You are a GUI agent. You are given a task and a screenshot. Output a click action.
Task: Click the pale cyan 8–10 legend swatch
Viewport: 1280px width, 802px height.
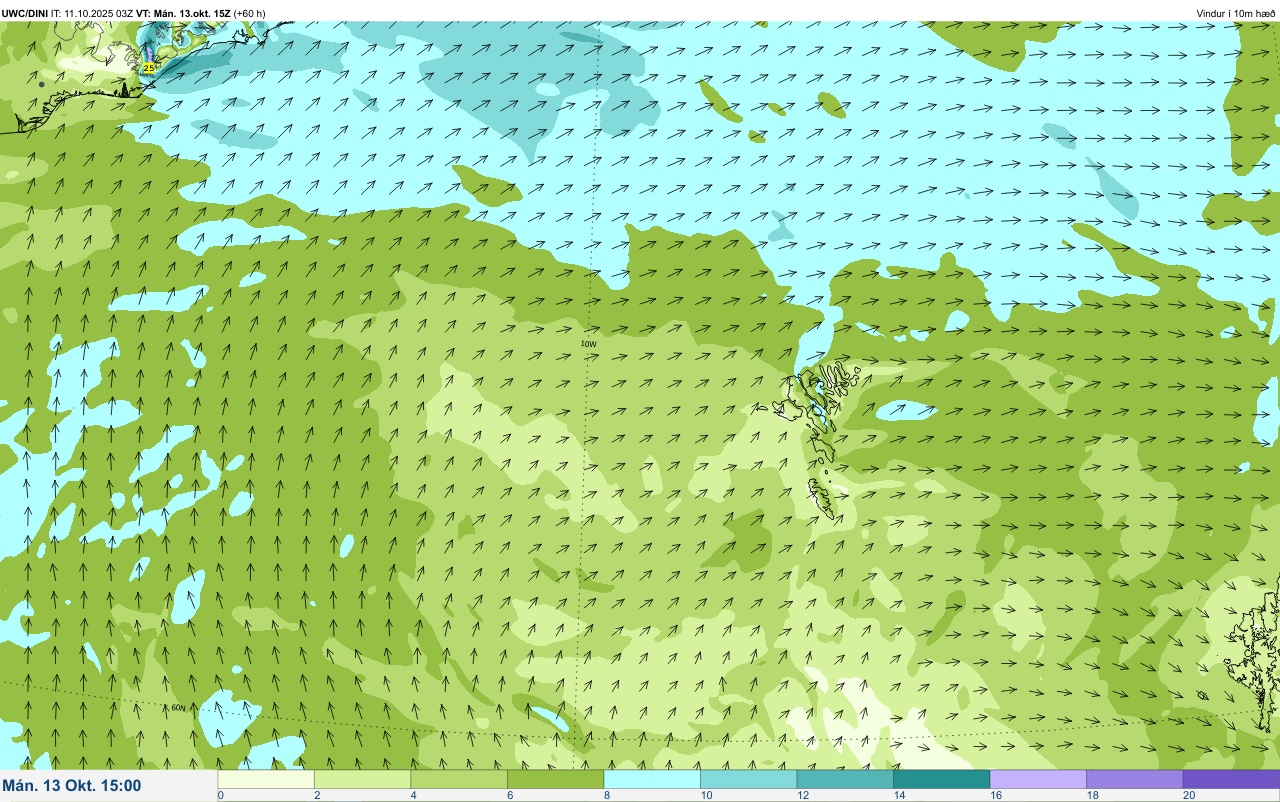(x=652, y=779)
